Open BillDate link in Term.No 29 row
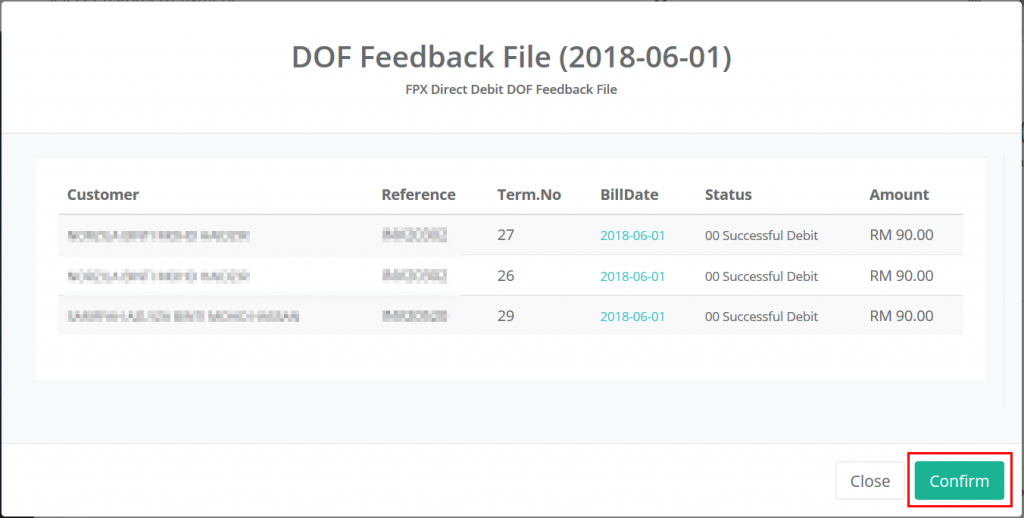 [632, 316]
